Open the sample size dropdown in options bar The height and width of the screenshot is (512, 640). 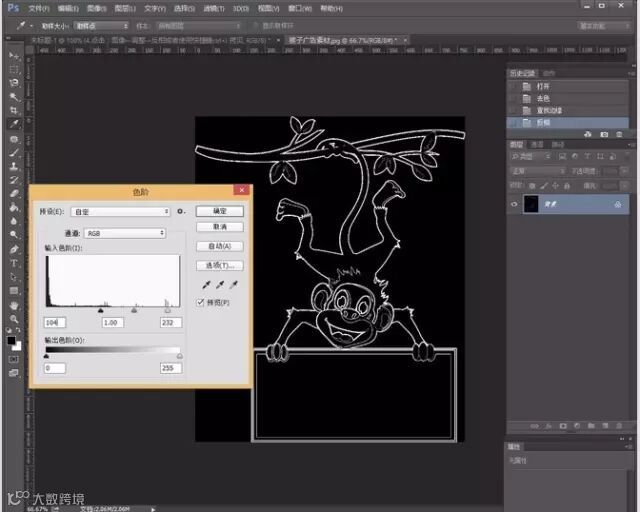pyautogui.click(x=101, y=26)
